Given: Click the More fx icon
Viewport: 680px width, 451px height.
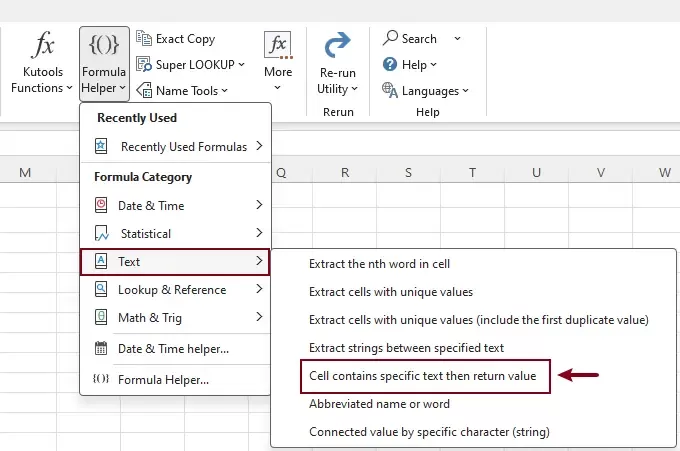Looking at the screenshot, I should tap(278, 45).
